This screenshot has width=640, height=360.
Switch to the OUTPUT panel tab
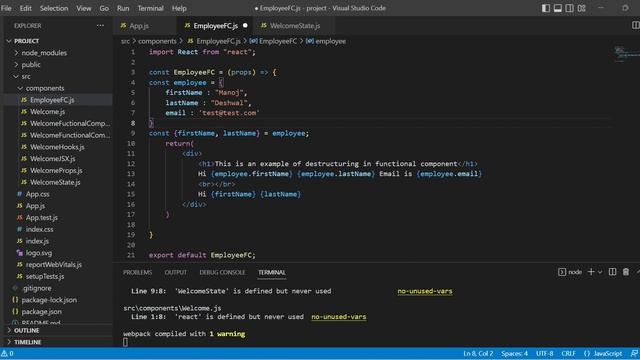point(176,272)
